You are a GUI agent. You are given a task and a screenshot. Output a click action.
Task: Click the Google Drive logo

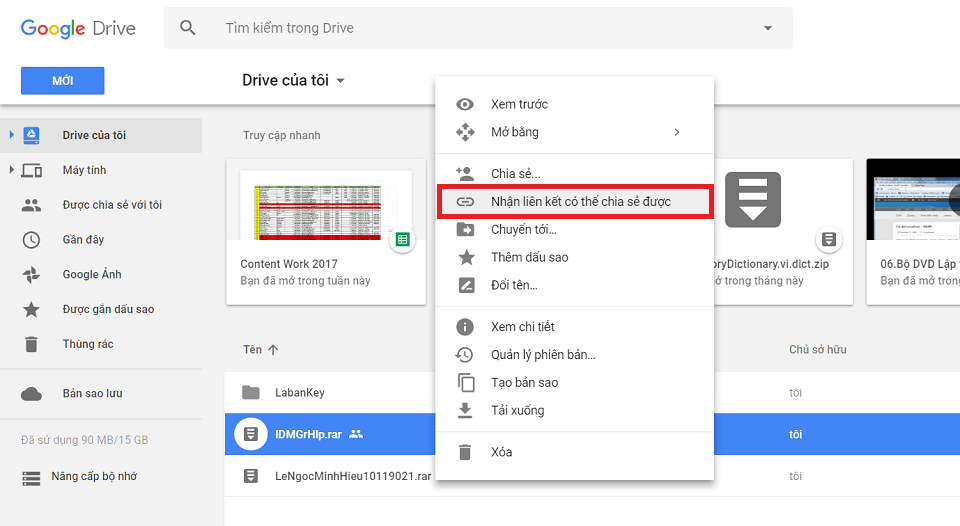(x=78, y=28)
